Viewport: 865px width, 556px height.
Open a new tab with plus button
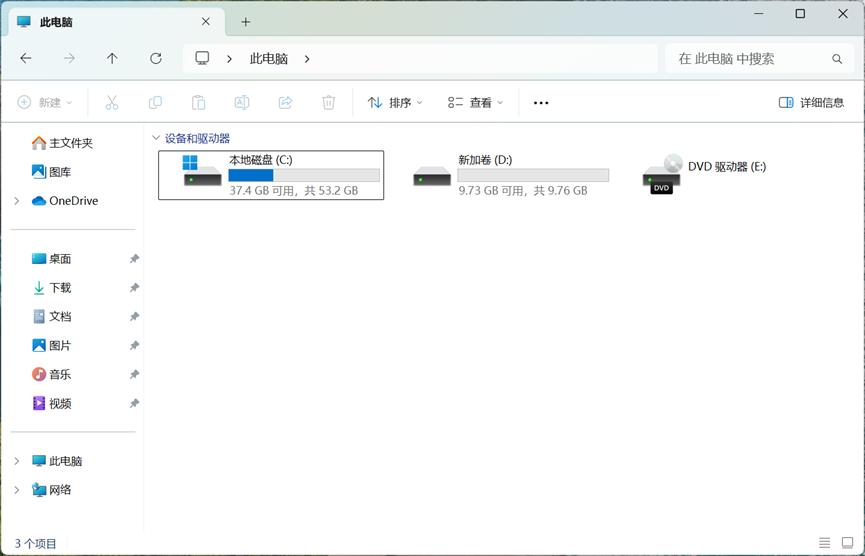[x=245, y=22]
